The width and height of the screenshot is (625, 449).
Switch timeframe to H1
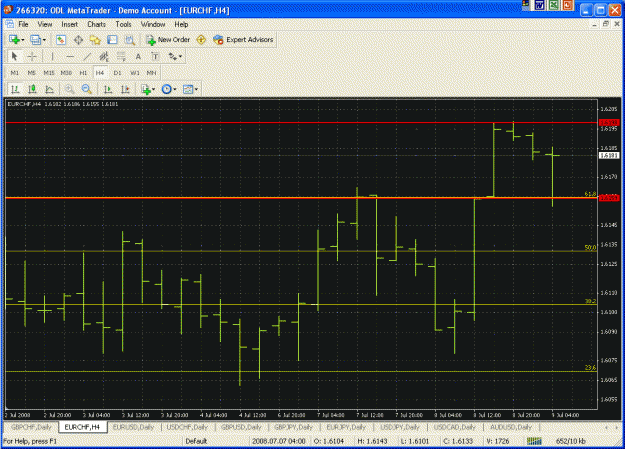coord(83,73)
